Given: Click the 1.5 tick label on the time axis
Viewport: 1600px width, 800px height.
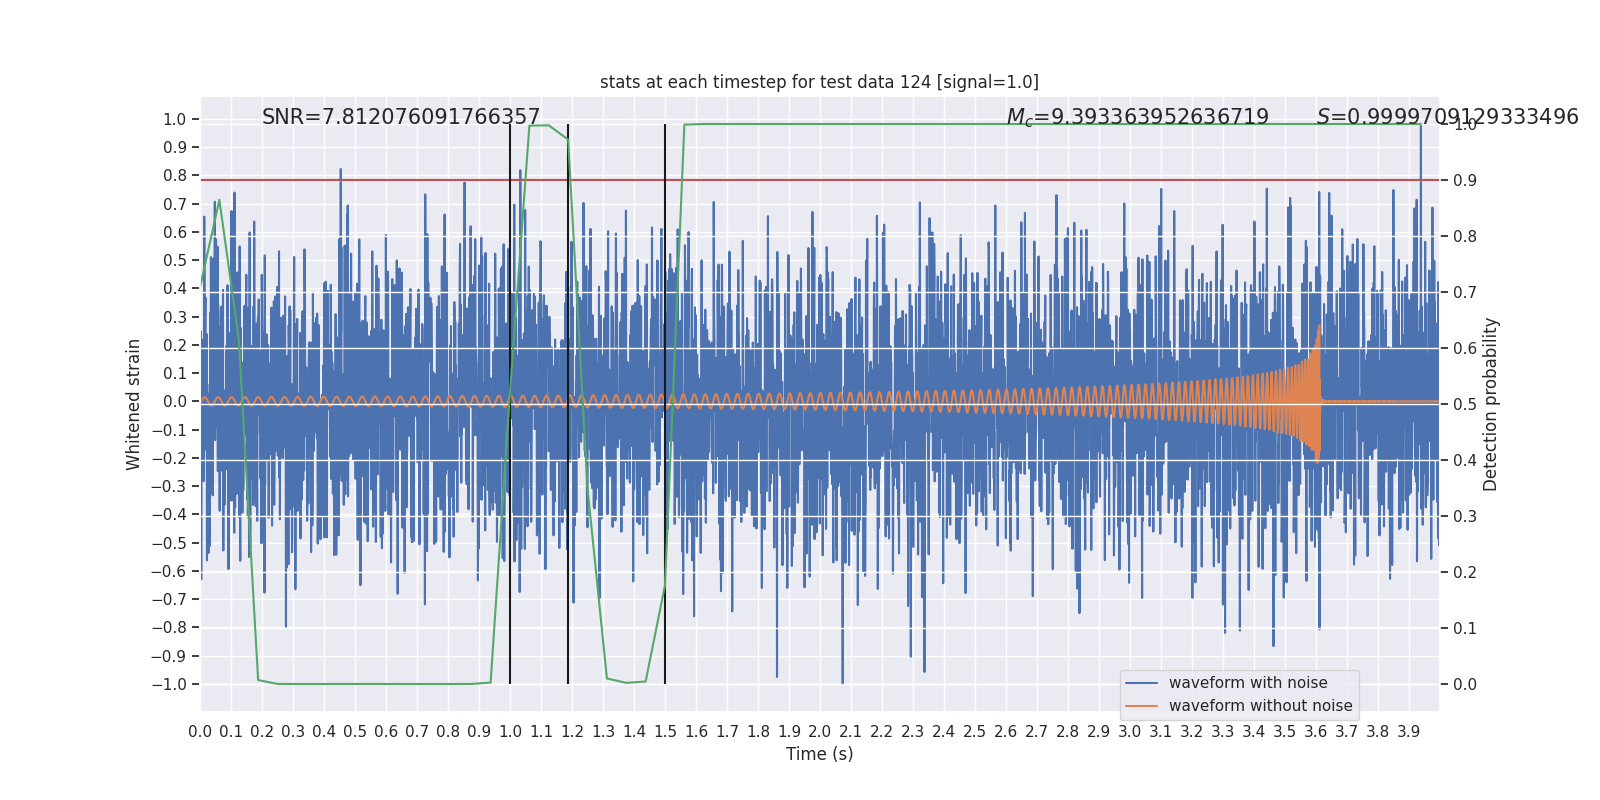Looking at the screenshot, I should pos(665,732).
